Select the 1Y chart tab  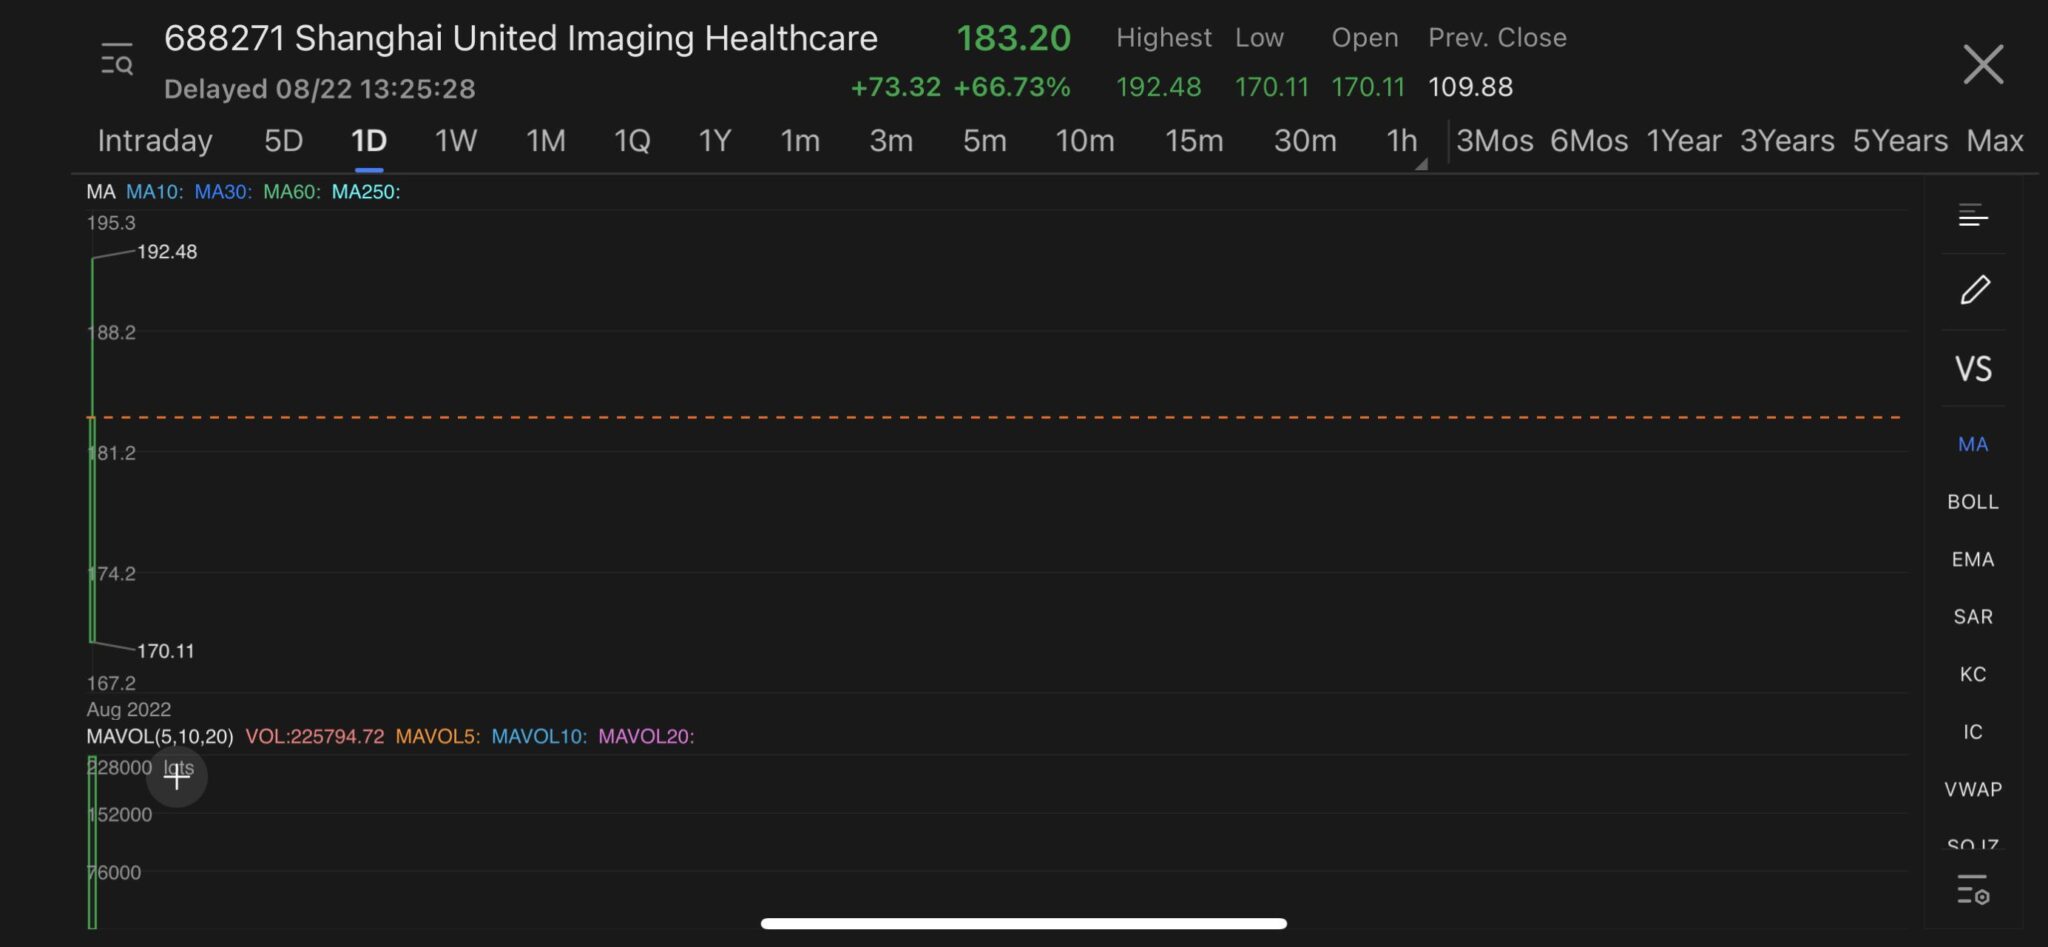(x=715, y=141)
